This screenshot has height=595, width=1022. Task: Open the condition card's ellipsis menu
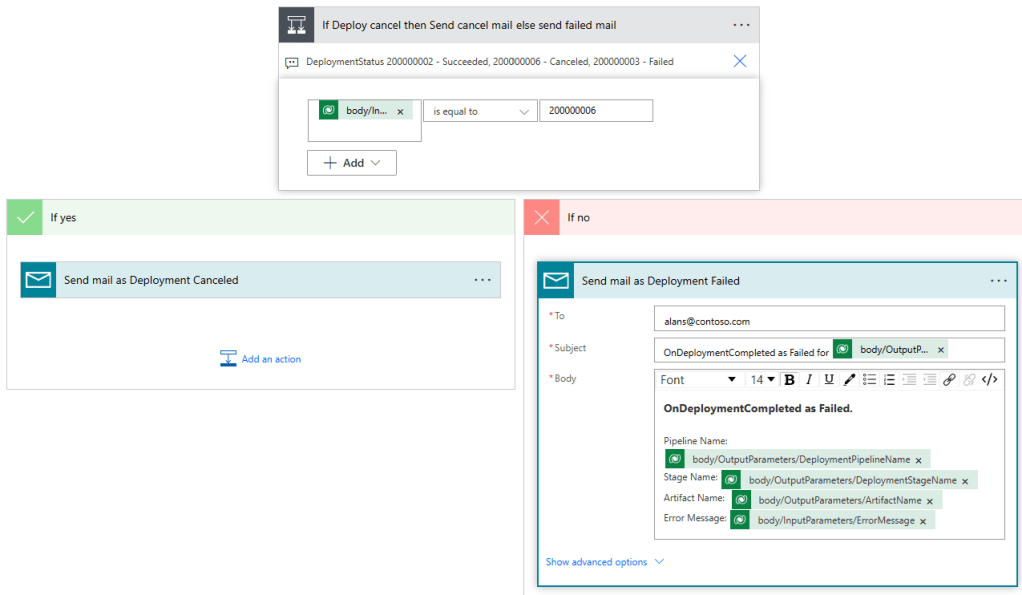[740, 24]
